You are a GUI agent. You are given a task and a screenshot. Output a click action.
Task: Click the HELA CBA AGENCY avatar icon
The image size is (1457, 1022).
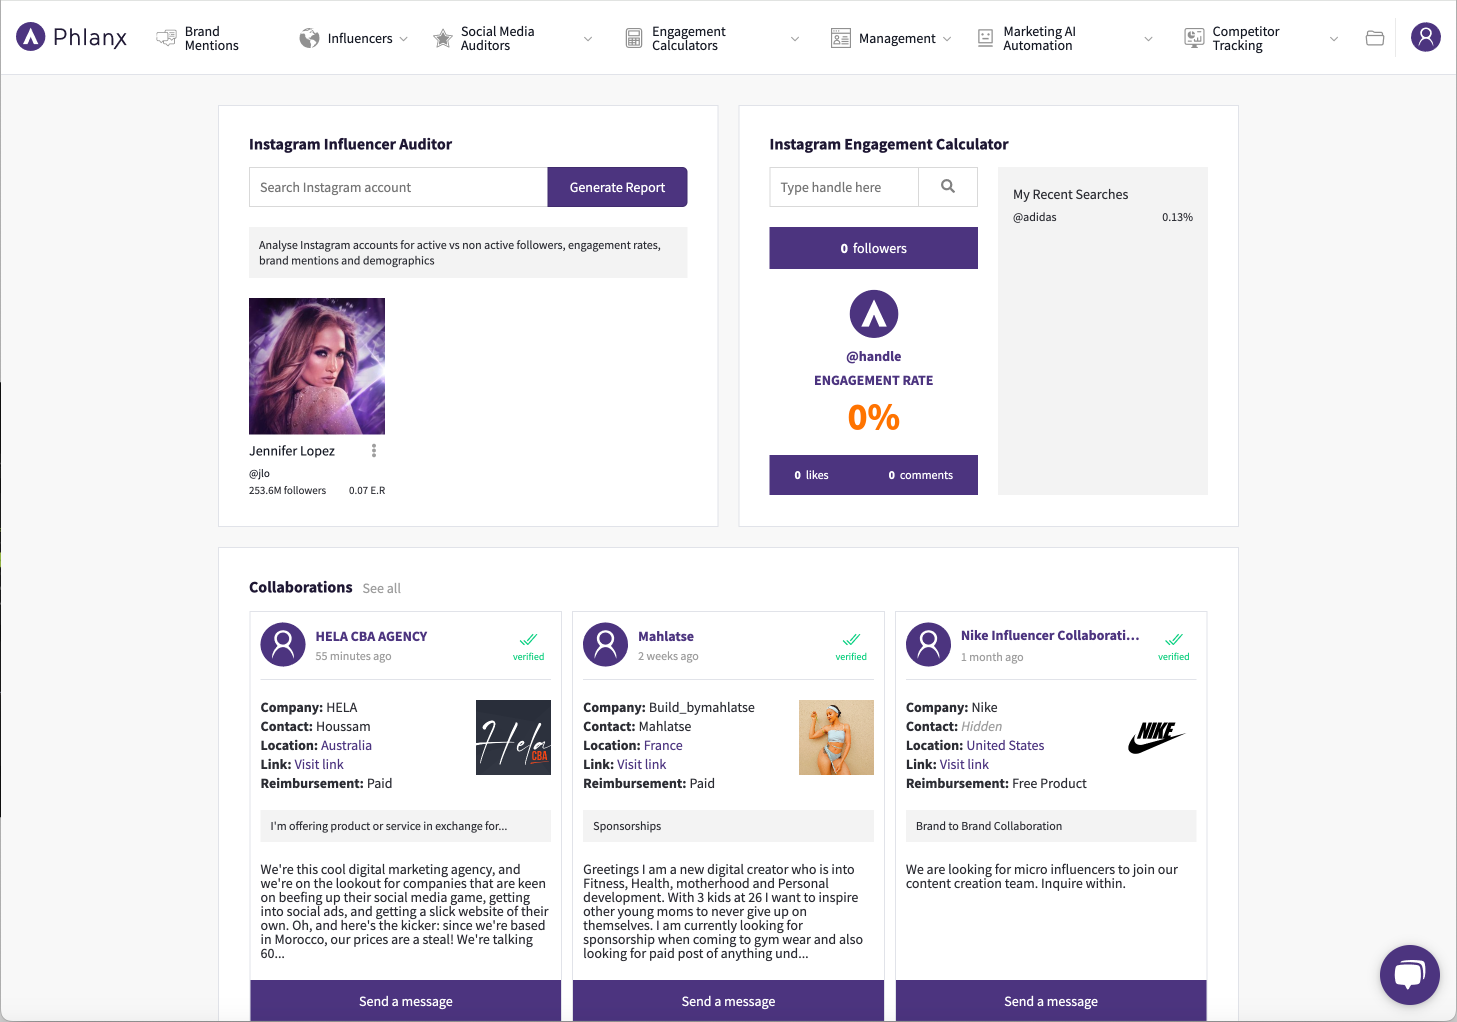[283, 644]
